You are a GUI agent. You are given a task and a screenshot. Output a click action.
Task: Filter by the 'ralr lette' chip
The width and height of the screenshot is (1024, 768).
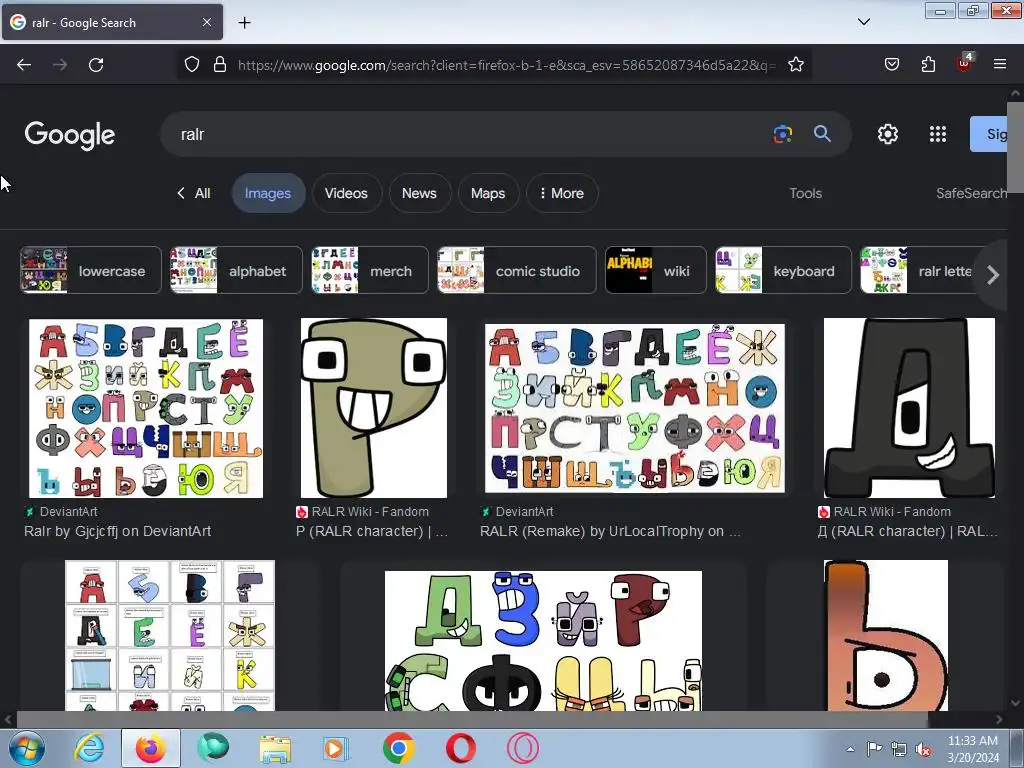pos(918,270)
